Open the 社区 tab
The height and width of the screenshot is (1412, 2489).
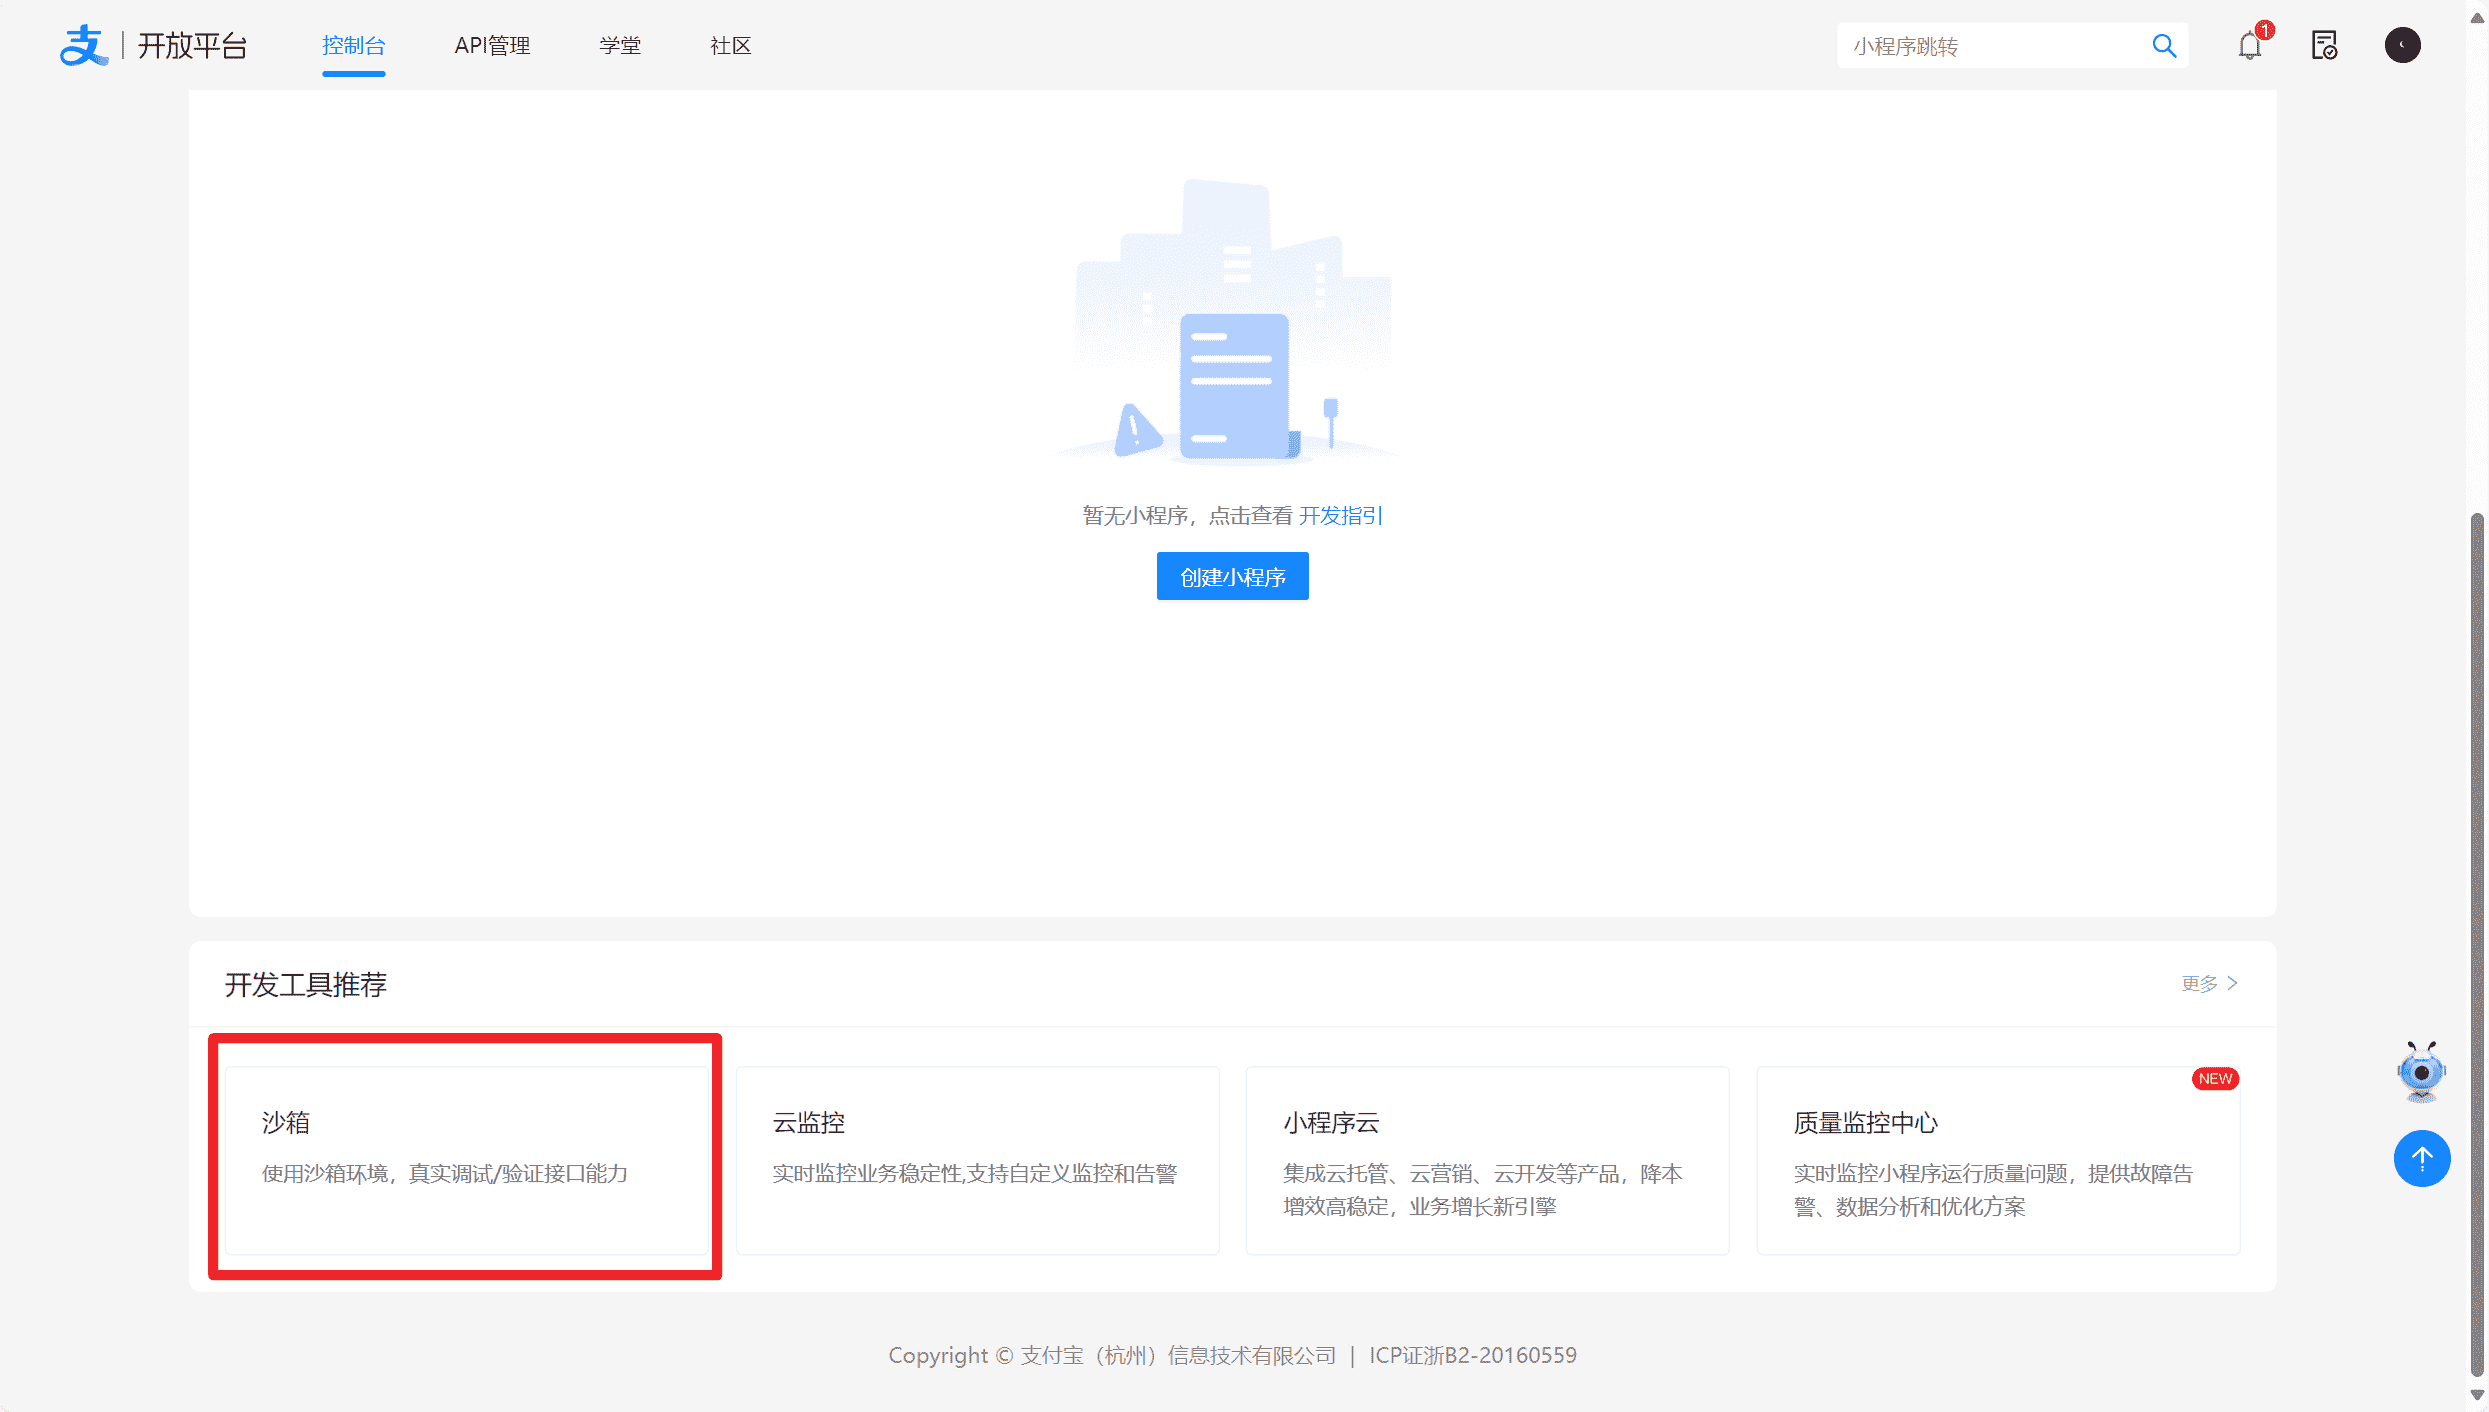730,46
